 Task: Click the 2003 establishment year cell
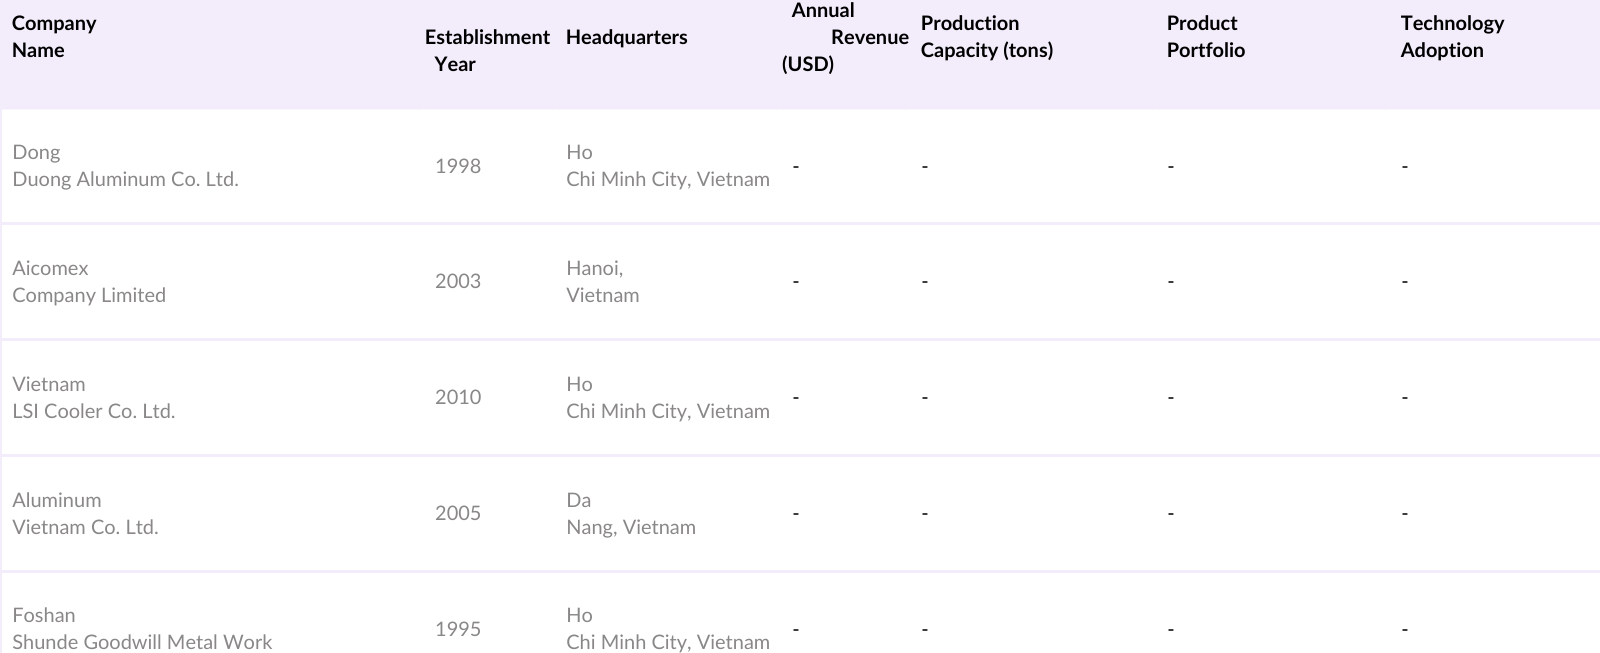(x=458, y=281)
